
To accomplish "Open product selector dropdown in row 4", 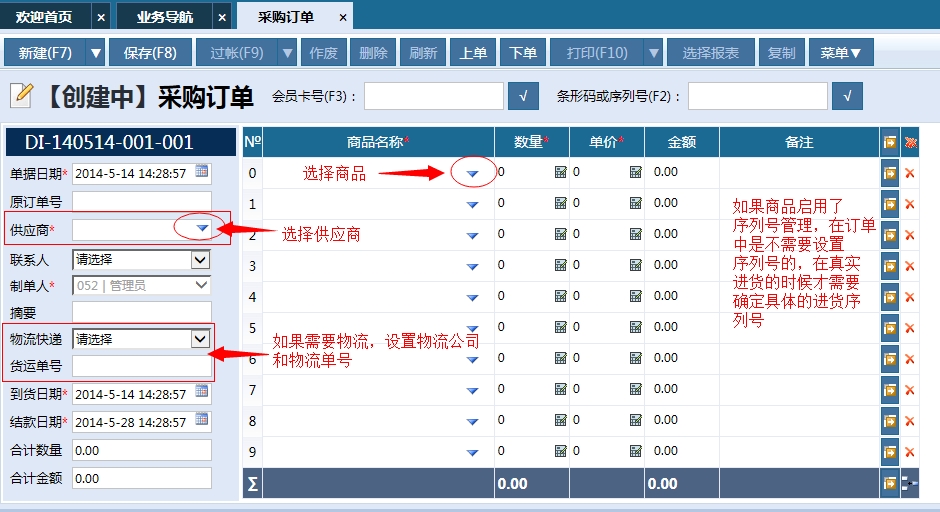I will pos(472,298).
